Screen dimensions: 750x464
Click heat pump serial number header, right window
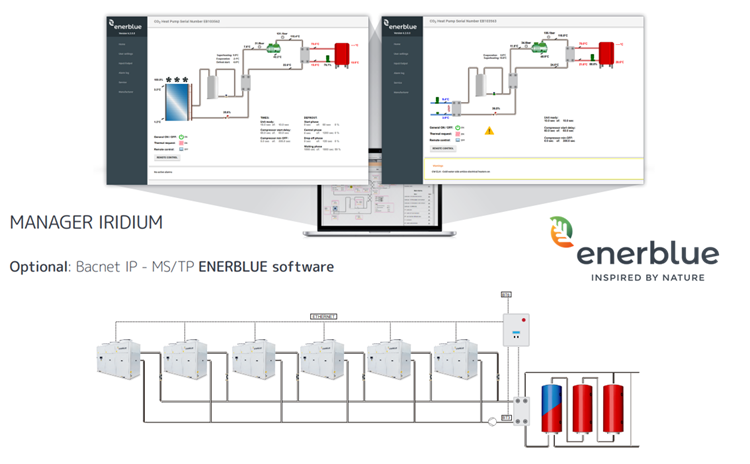click(463, 21)
